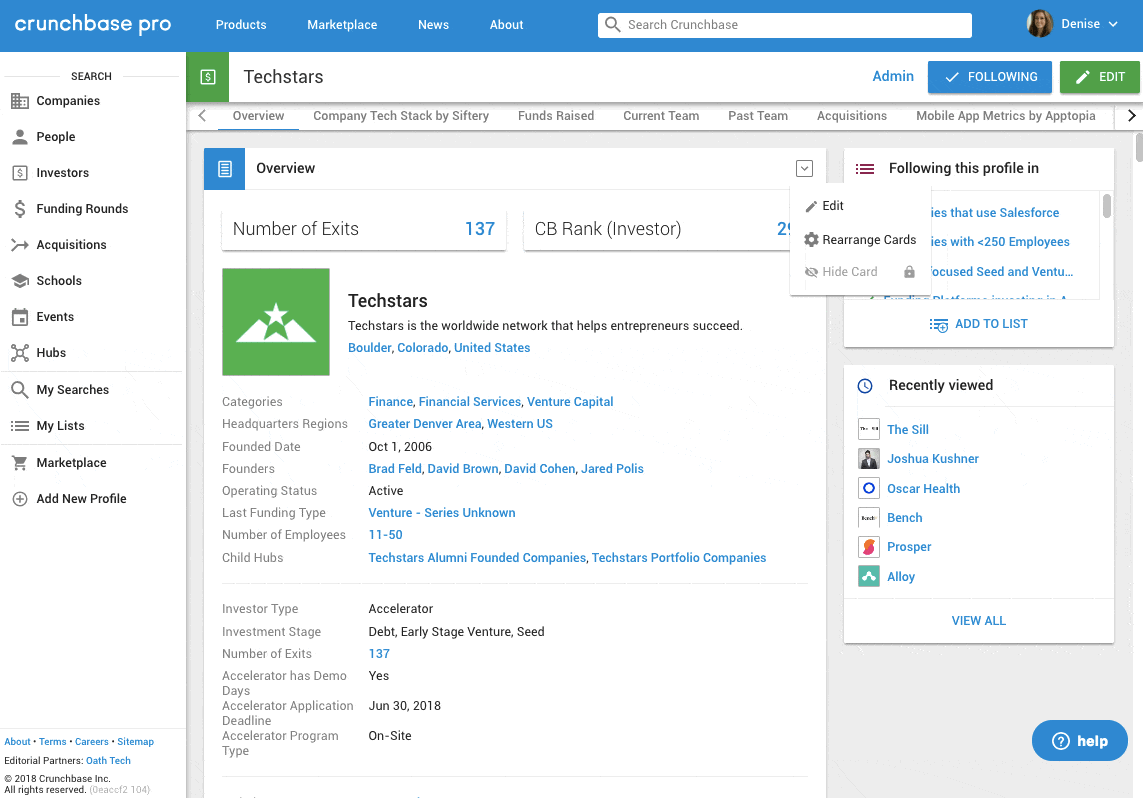
Task: Click inside the Search Crunchbase field
Action: (784, 24)
